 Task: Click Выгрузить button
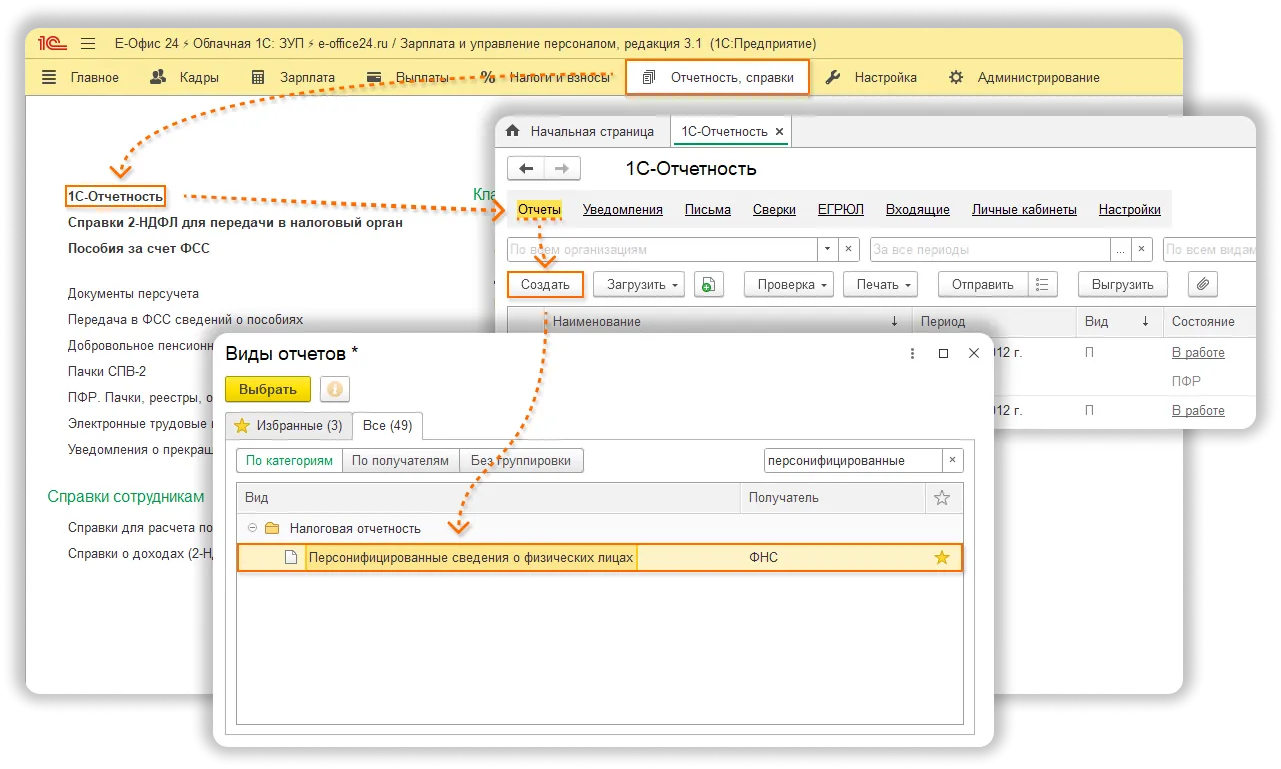1123,284
